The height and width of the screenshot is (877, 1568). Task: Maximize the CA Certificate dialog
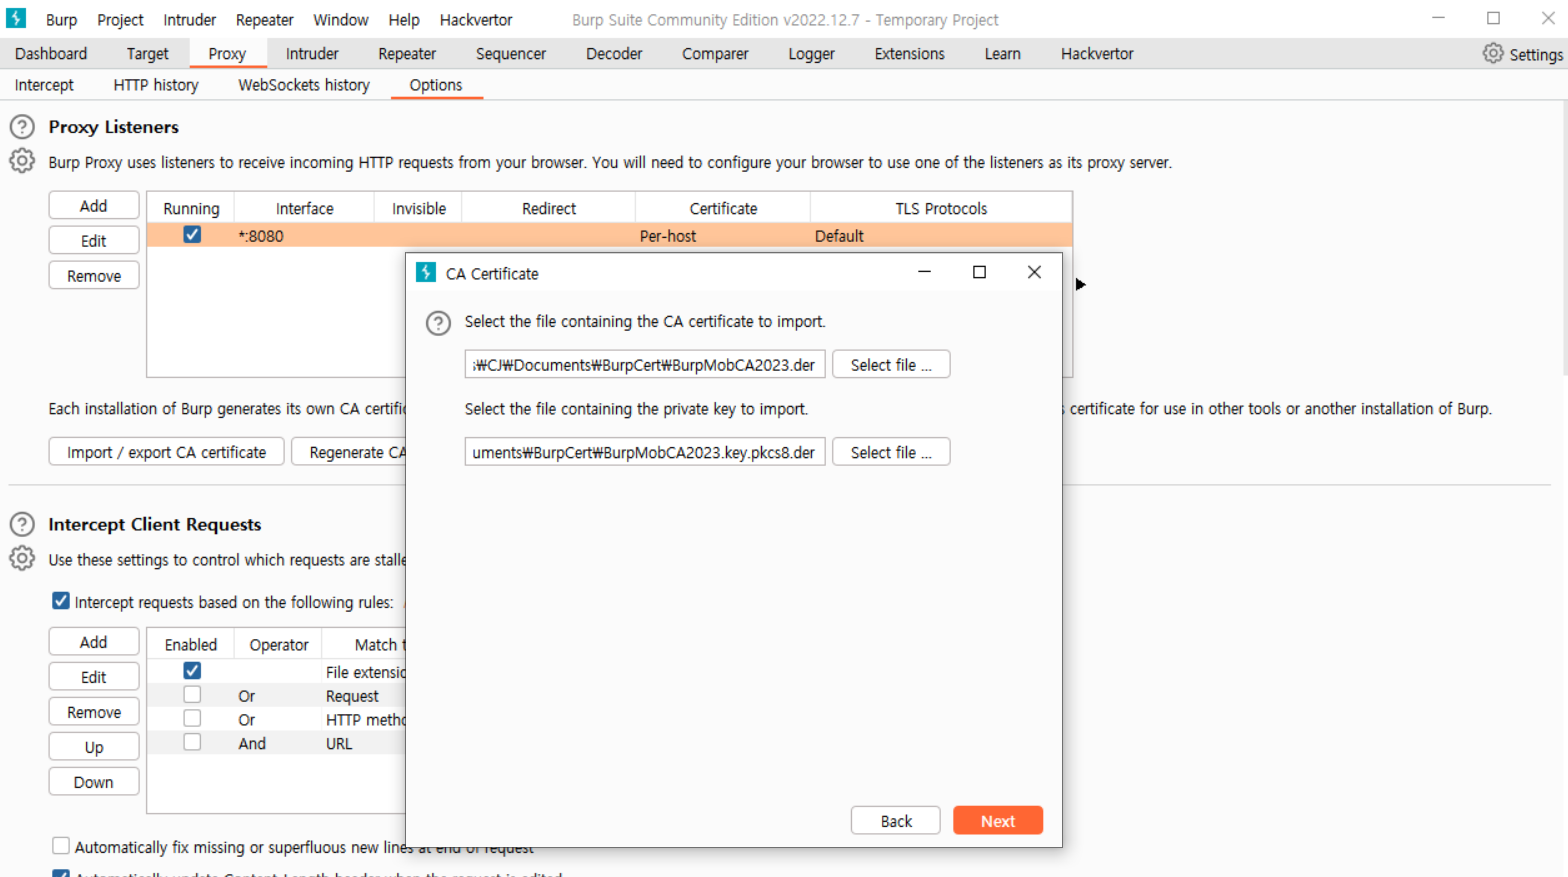979,272
